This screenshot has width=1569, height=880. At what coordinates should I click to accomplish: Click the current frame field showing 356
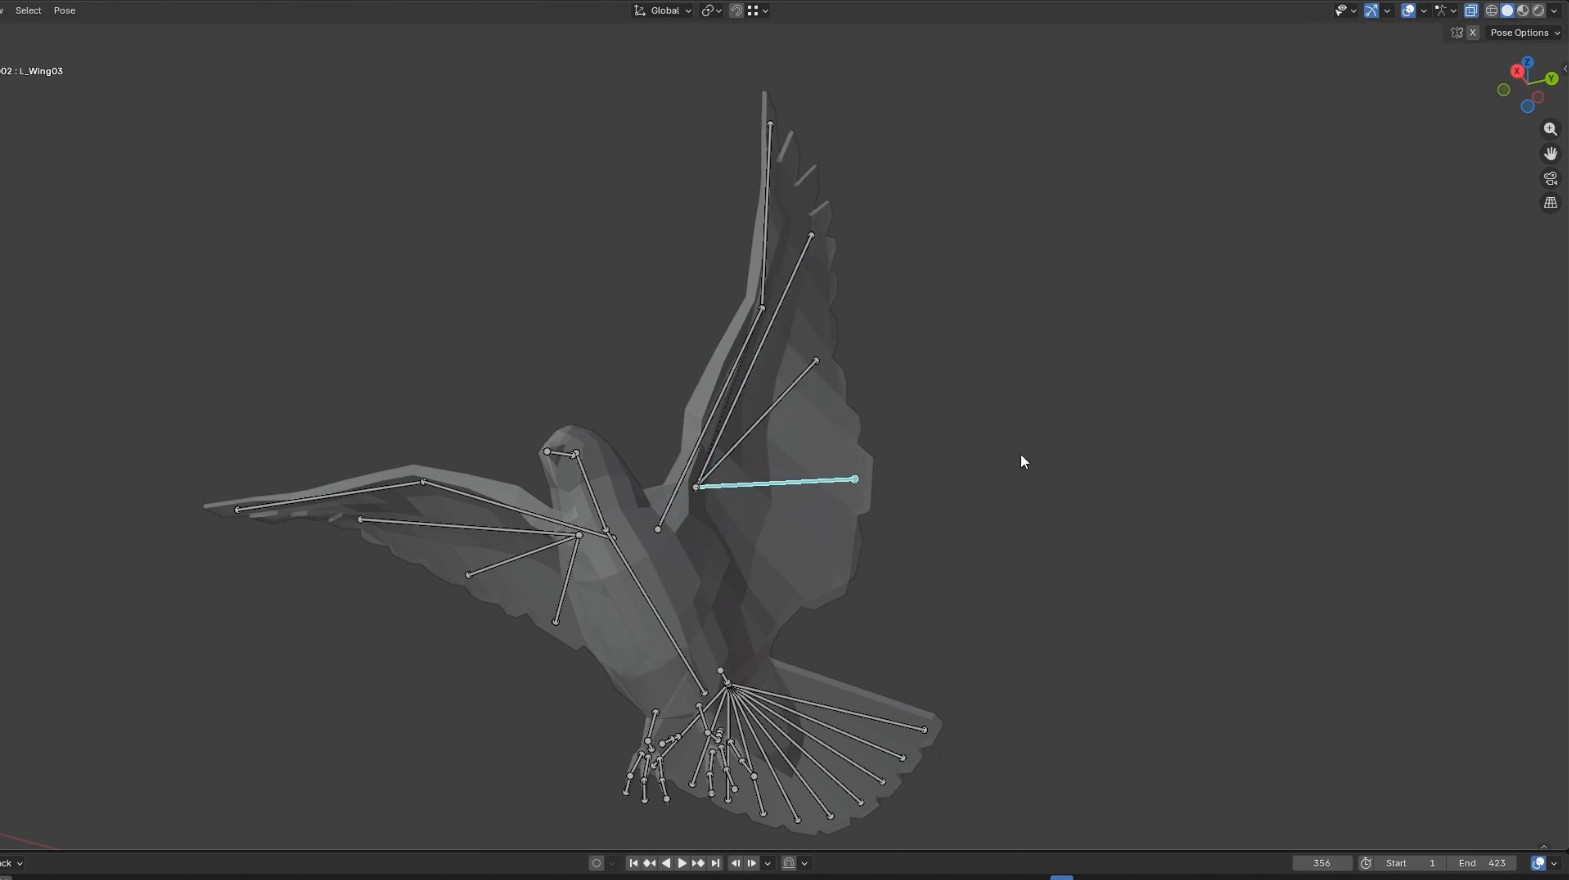(1321, 863)
